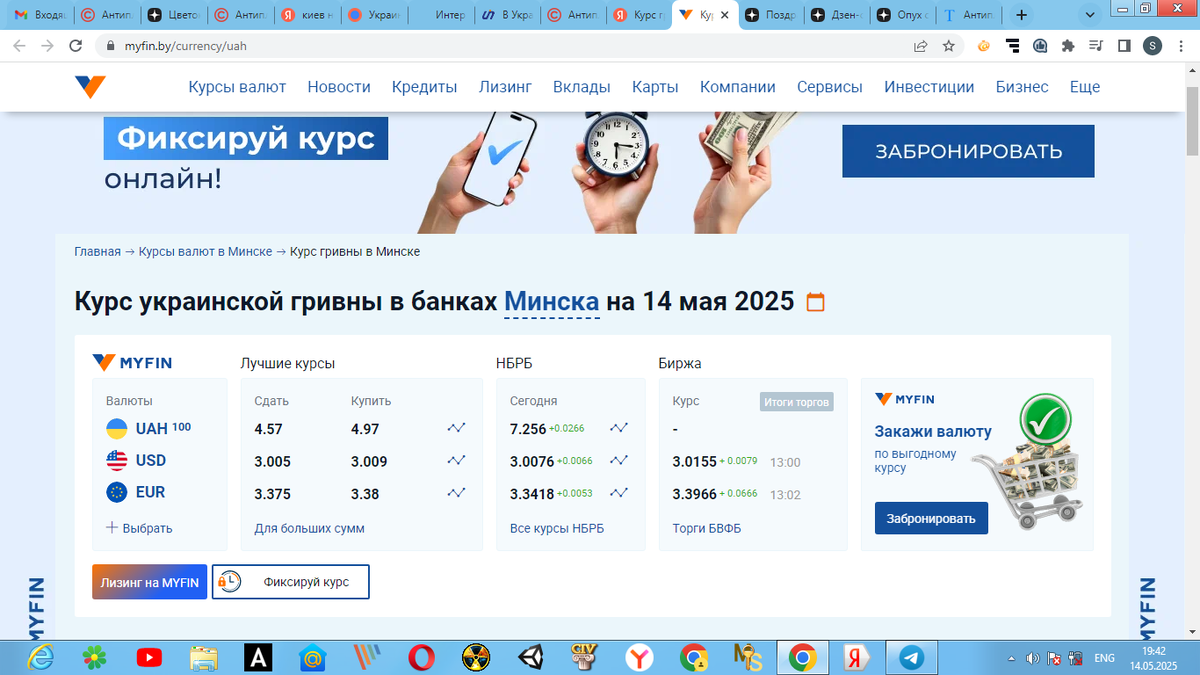
Task: Open Telegram from the taskbar
Action: pos(910,657)
